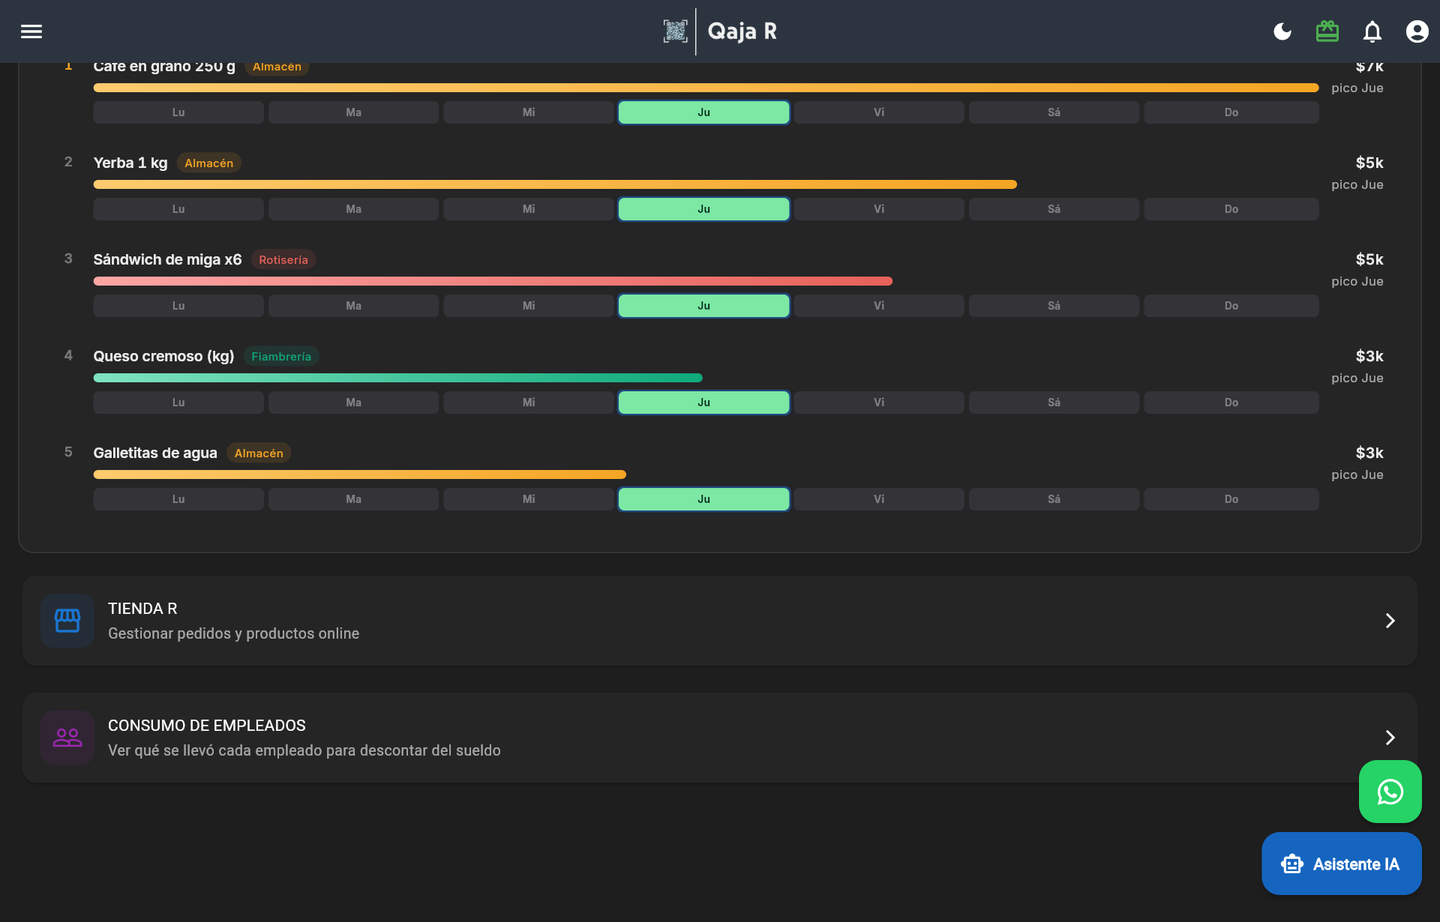Image resolution: width=1440 pixels, height=922 pixels.
Task: Select Lu day for Yerba 1 kg
Action: pos(178,209)
